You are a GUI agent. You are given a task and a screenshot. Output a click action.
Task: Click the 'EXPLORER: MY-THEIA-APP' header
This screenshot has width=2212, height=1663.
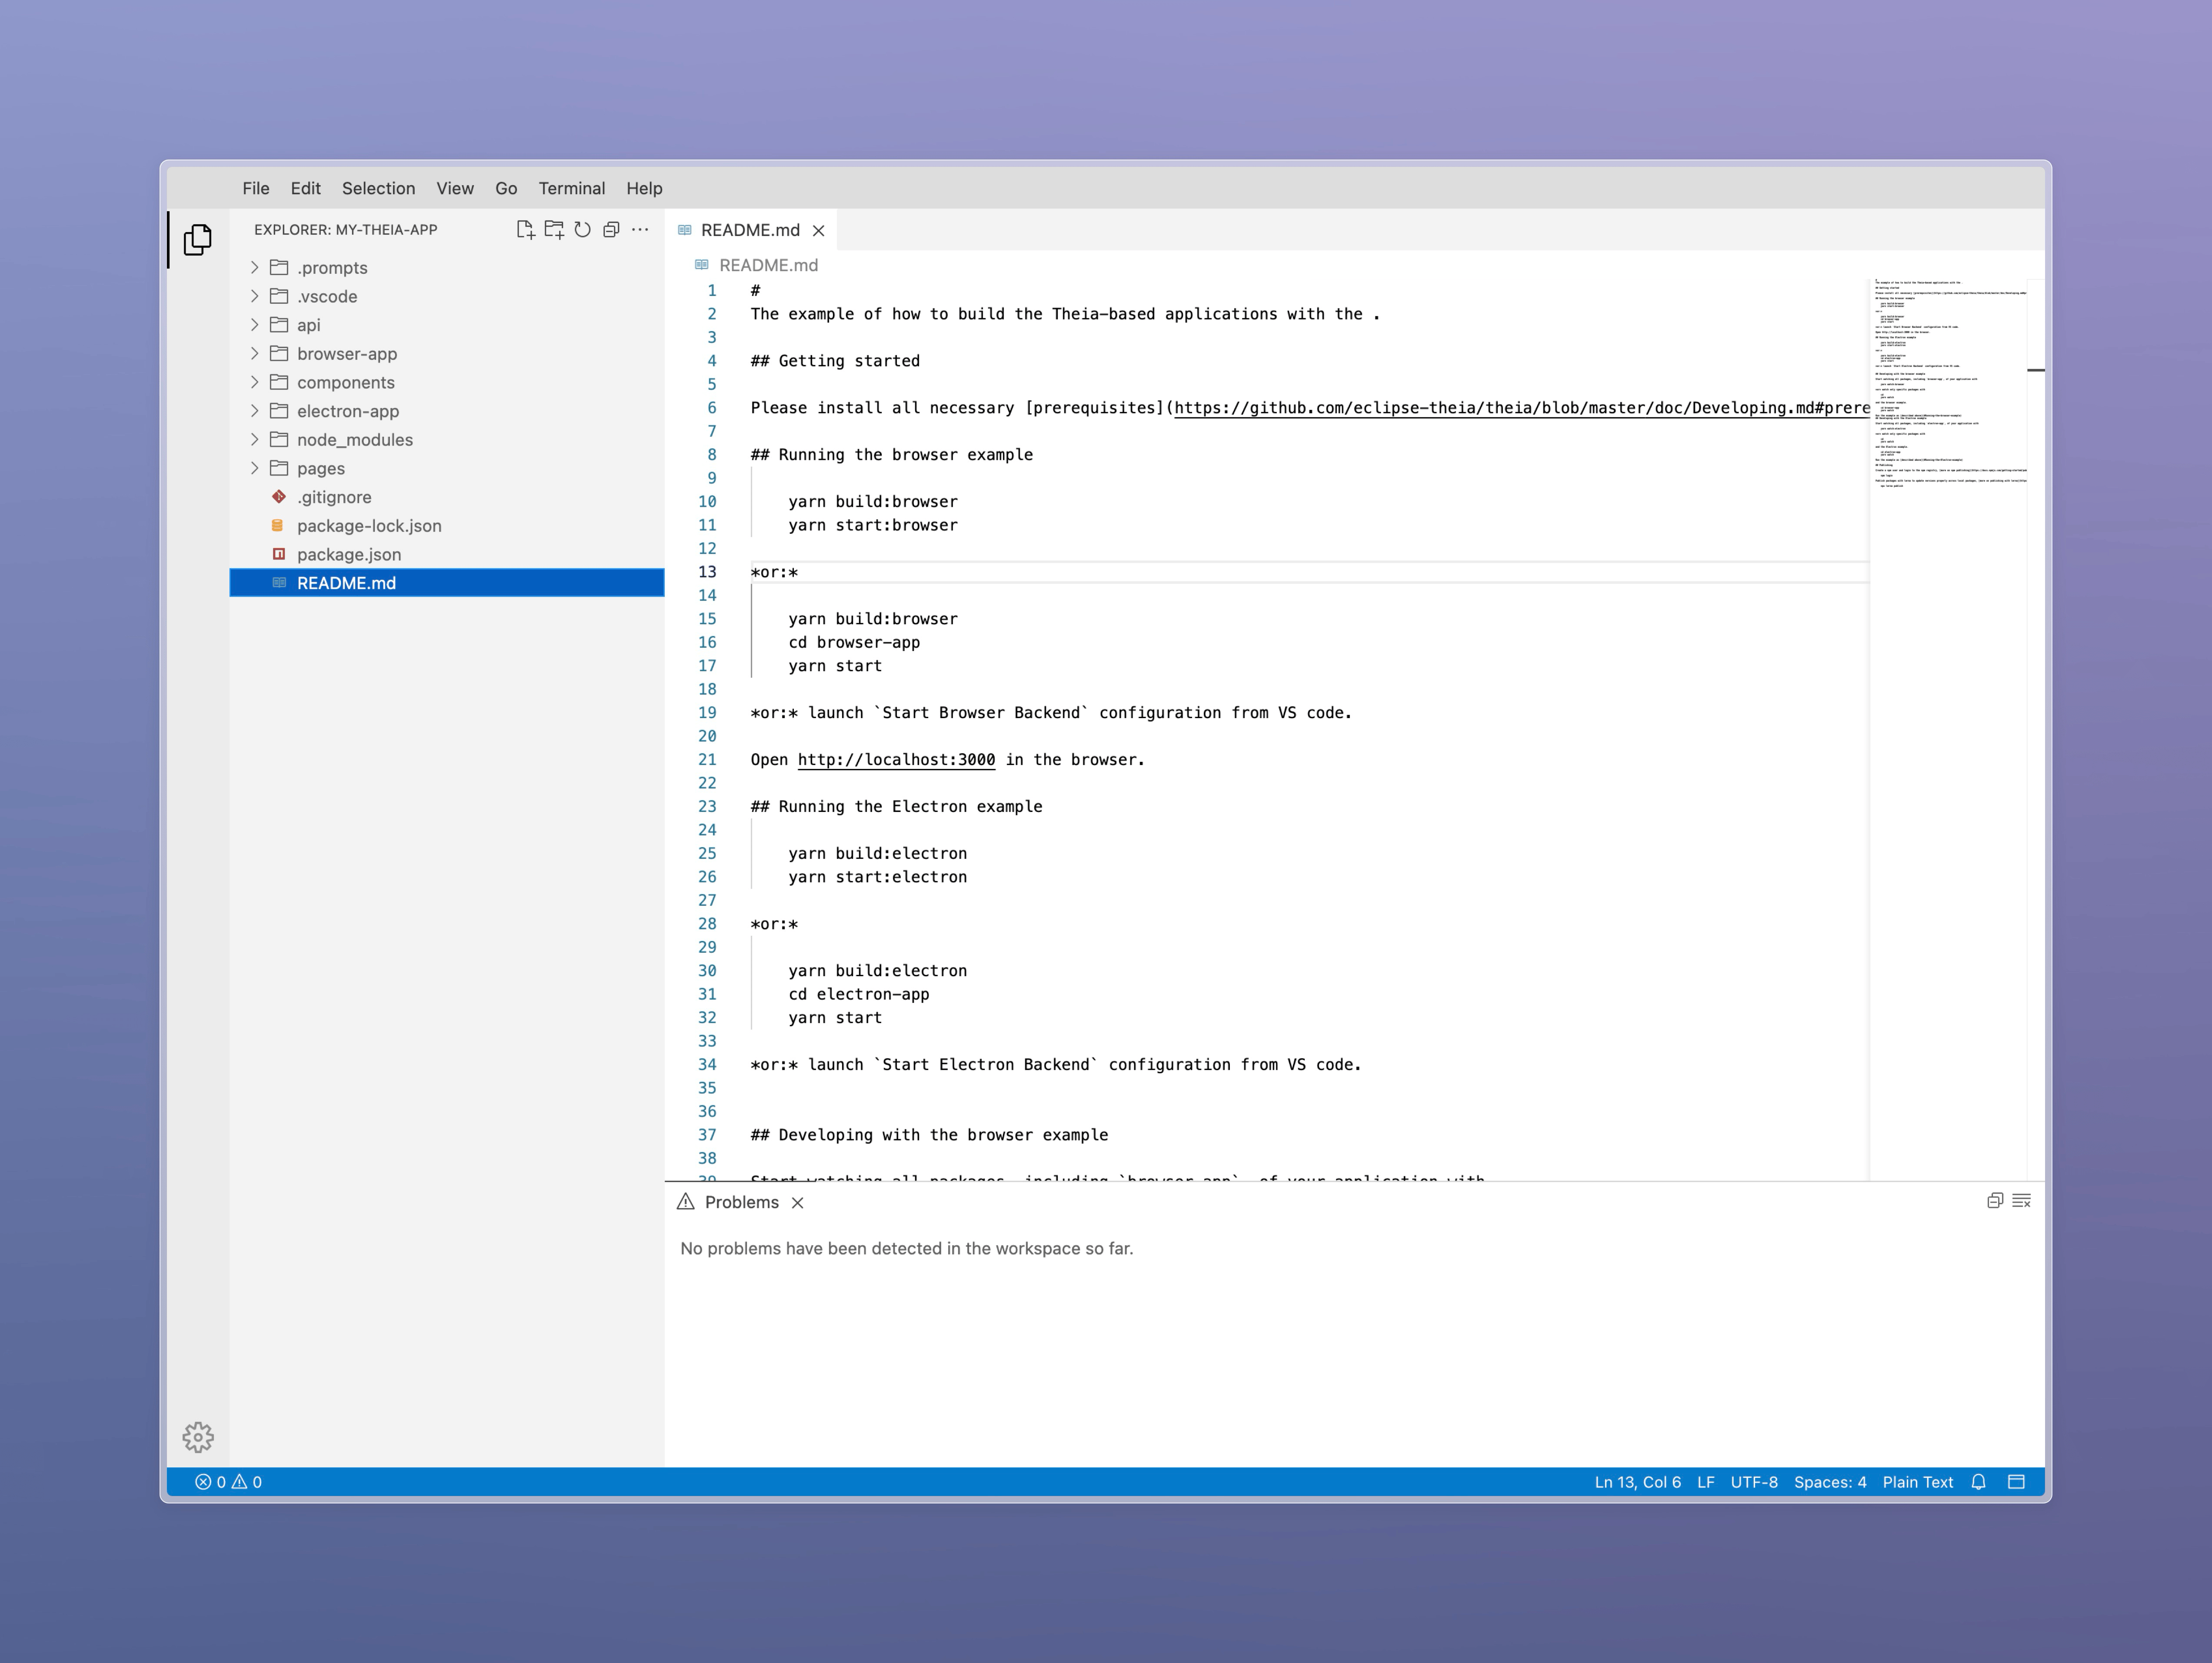(345, 230)
